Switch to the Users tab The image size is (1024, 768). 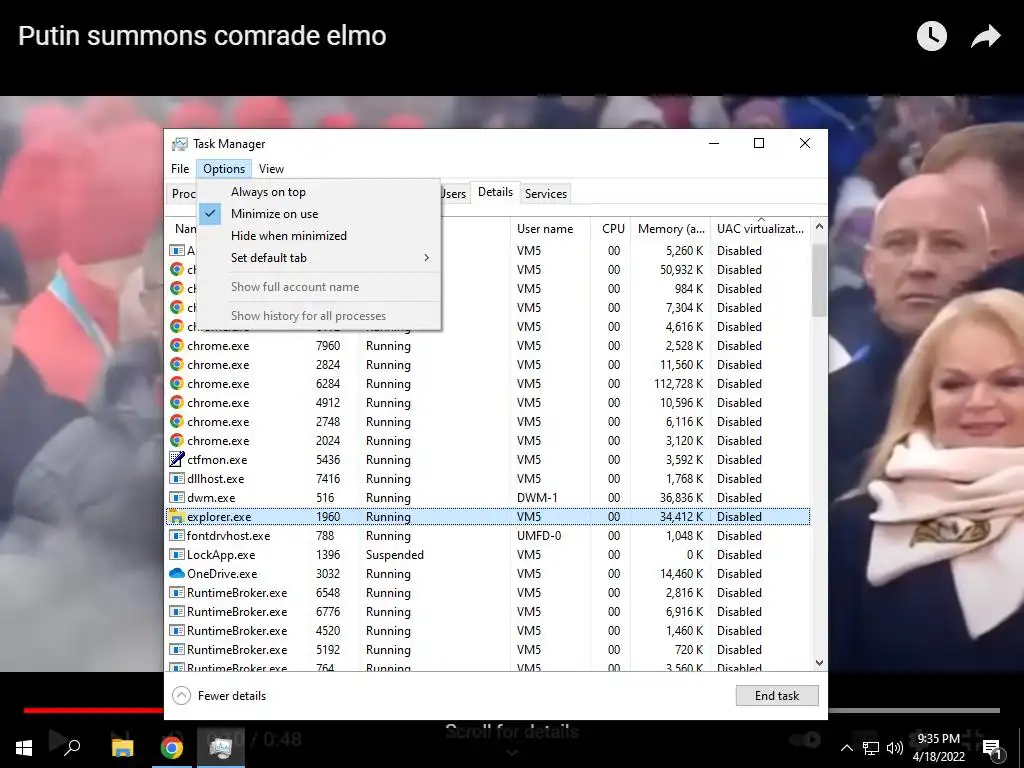[454, 194]
